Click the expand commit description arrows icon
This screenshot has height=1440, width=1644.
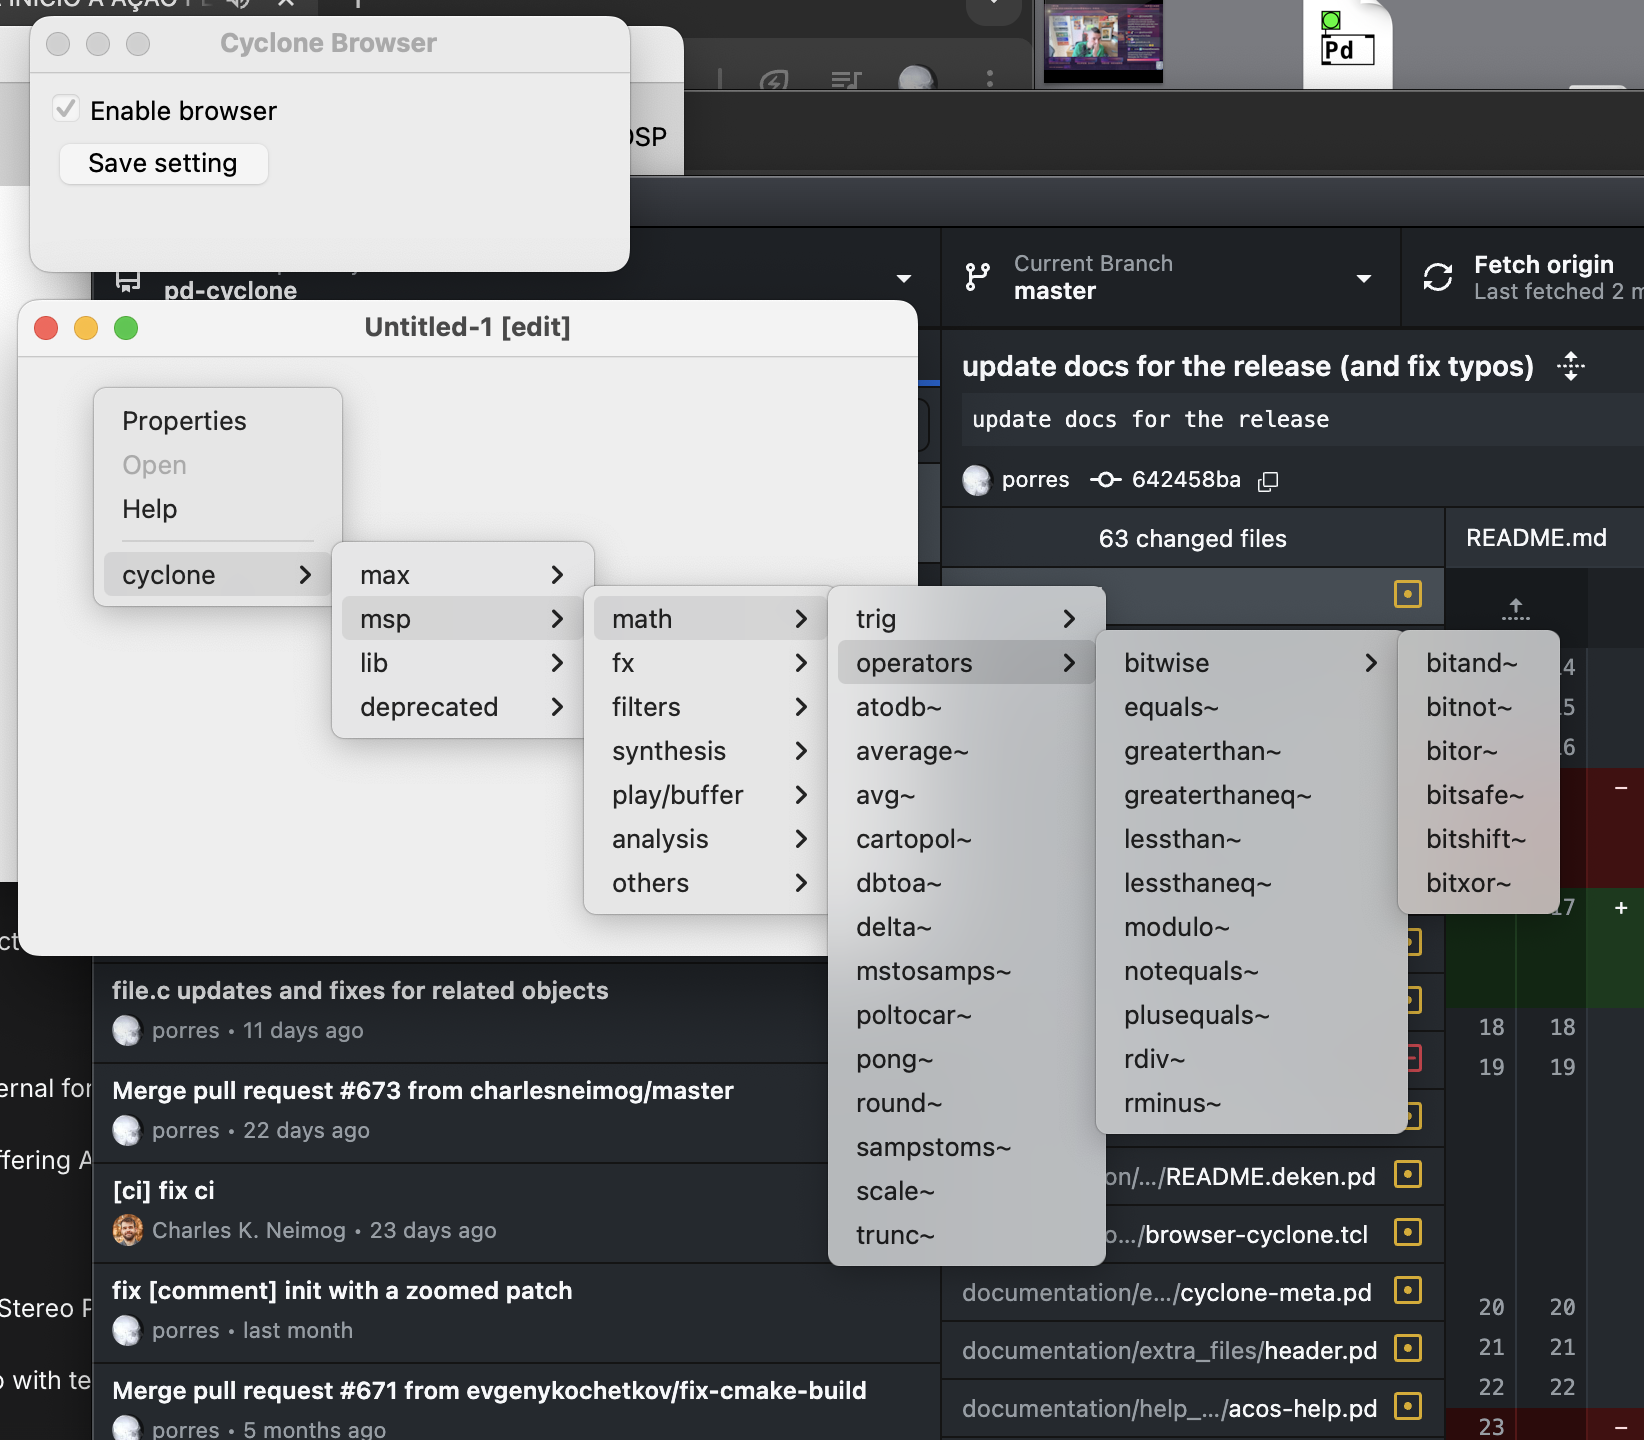[x=1570, y=366]
